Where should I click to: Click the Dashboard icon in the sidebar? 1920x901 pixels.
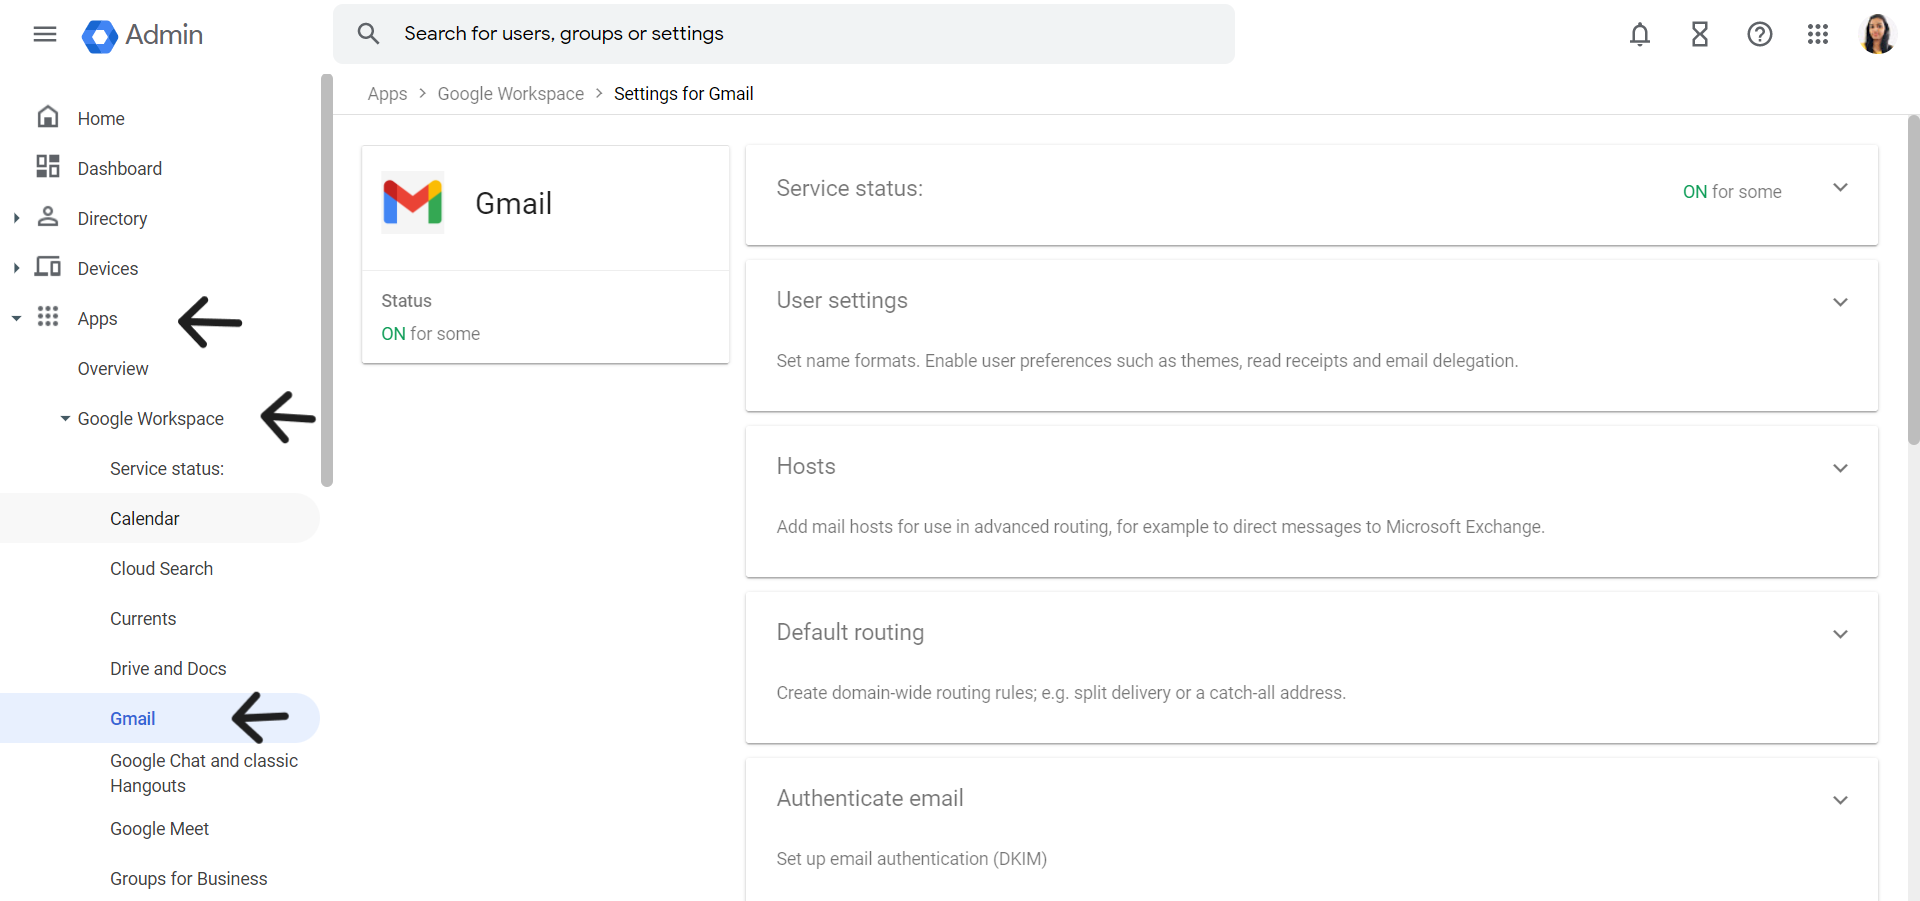(48, 166)
